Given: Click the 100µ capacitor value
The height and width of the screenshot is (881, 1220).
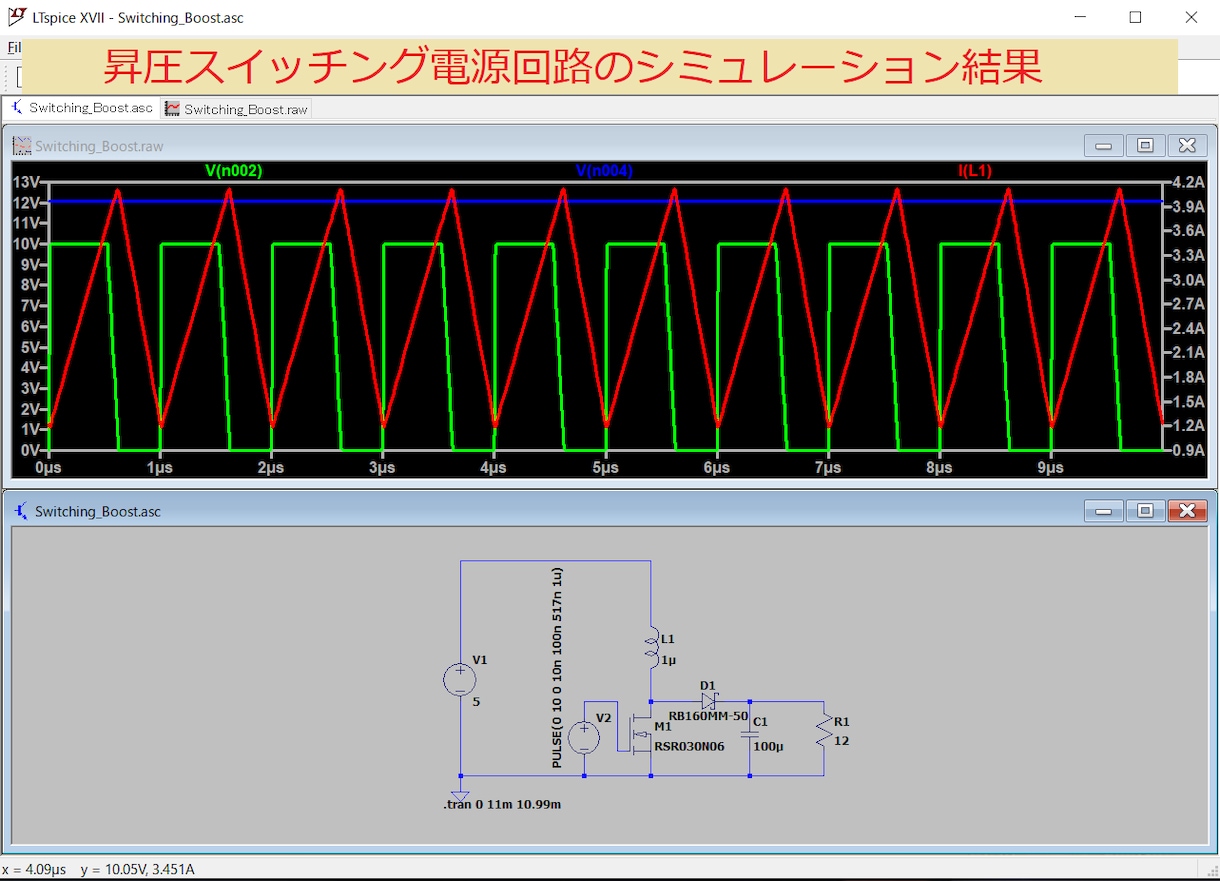Looking at the screenshot, I should tap(769, 746).
